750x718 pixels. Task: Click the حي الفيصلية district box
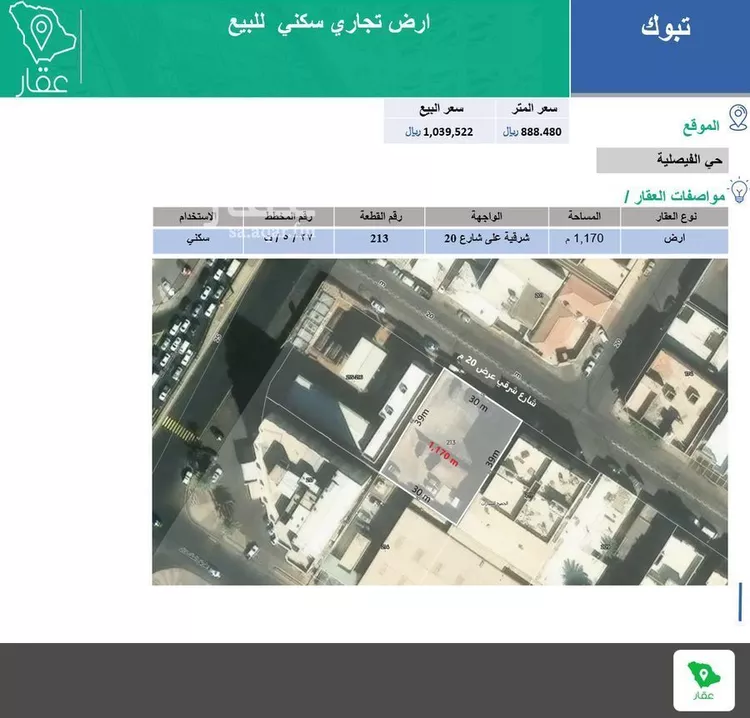point(662,160)
